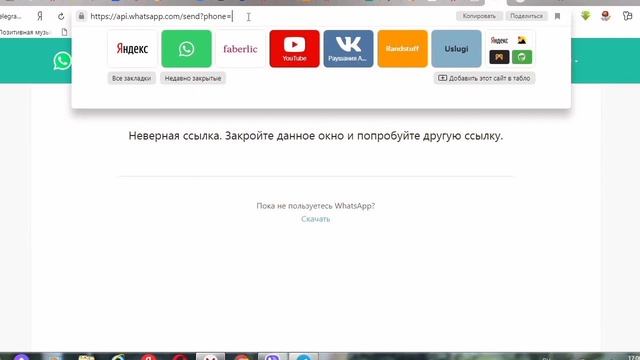Open the red YouTube tile
The image size is (640, 360).
click(x=294, y=49)
